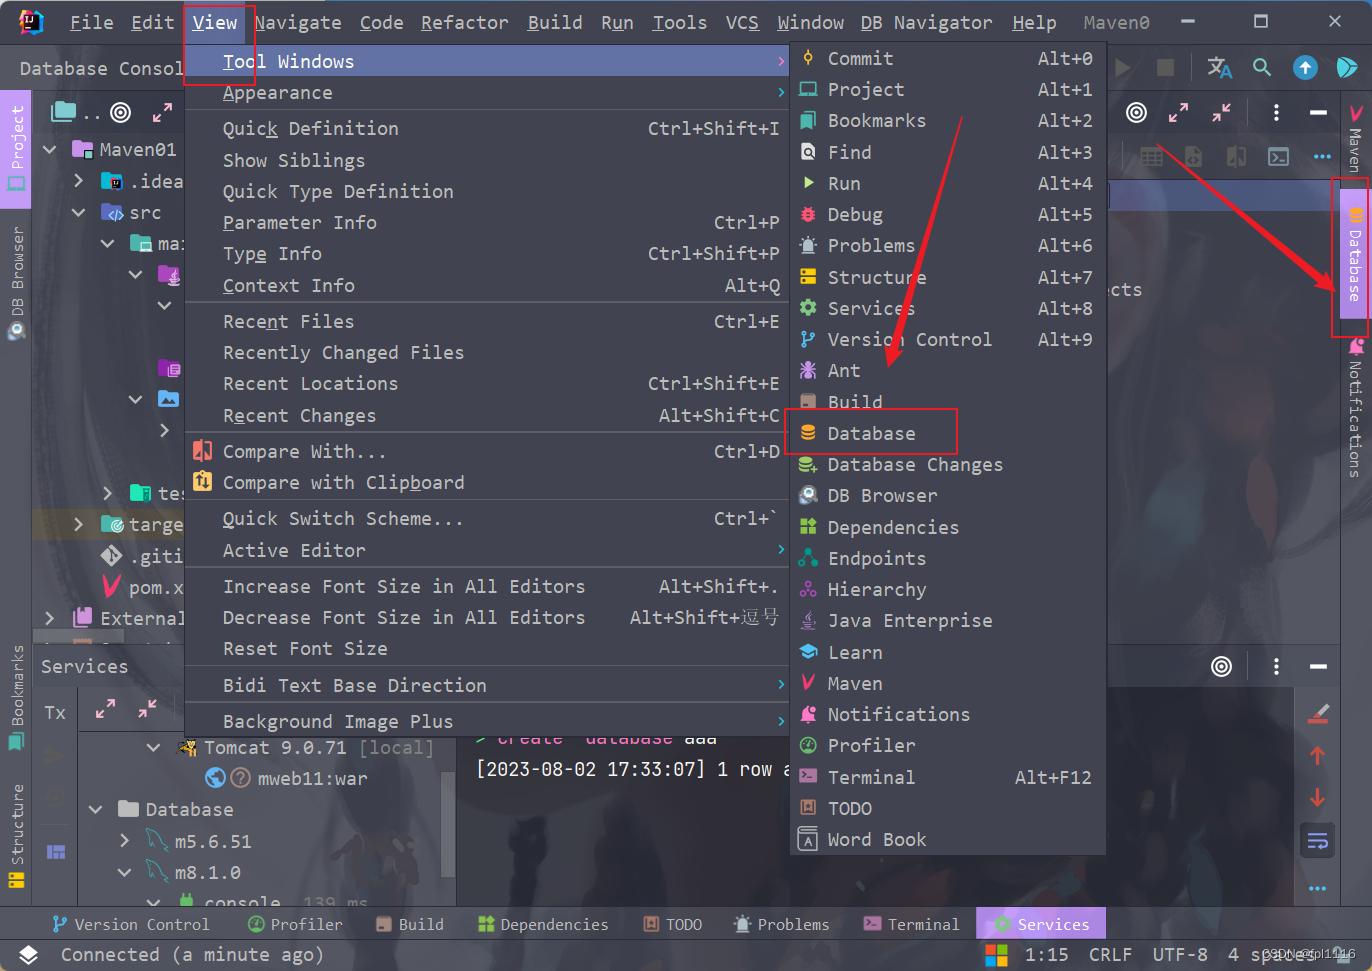Open the Refactor menu
Screen dimensions: 1372x971
point(464,22)
